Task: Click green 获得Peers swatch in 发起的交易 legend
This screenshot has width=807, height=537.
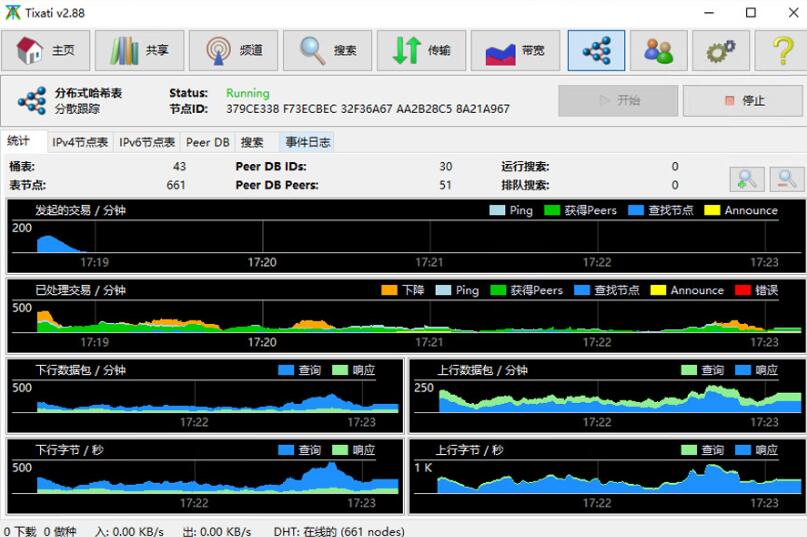Action: click(x=552, y=210)
